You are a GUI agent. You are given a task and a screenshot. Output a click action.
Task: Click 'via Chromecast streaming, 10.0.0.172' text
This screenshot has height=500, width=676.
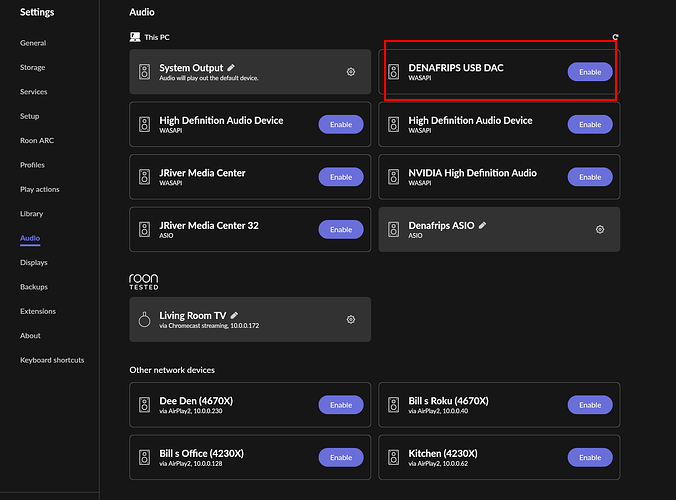[209, 326]
